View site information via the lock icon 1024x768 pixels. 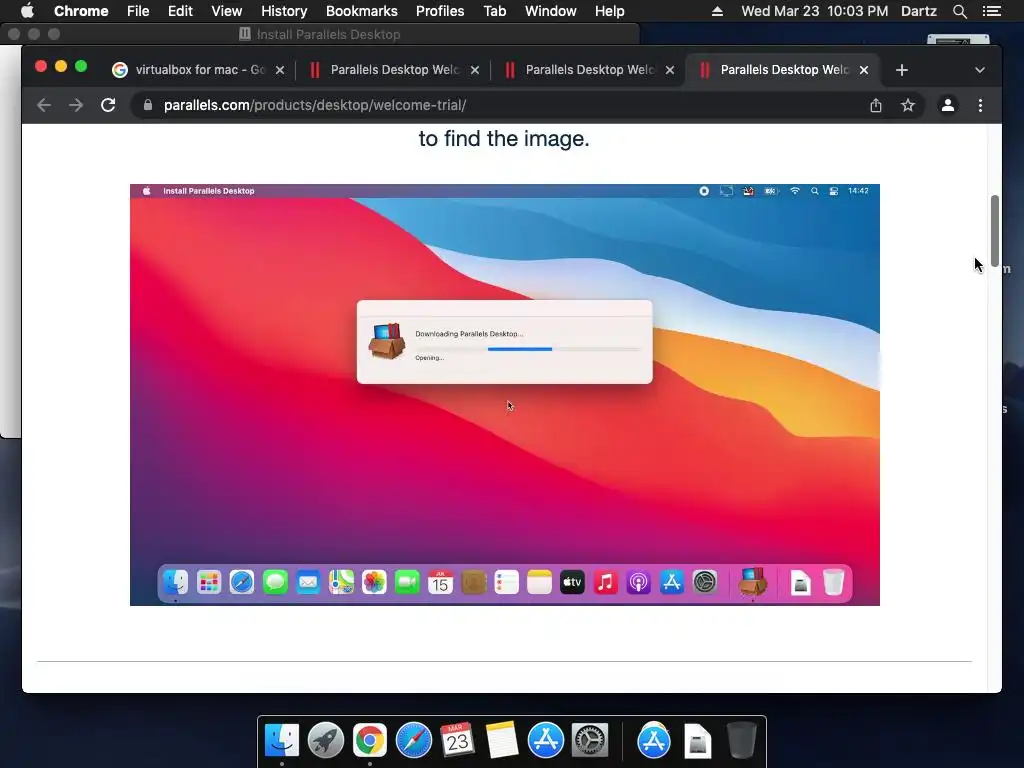pos(148,105)
